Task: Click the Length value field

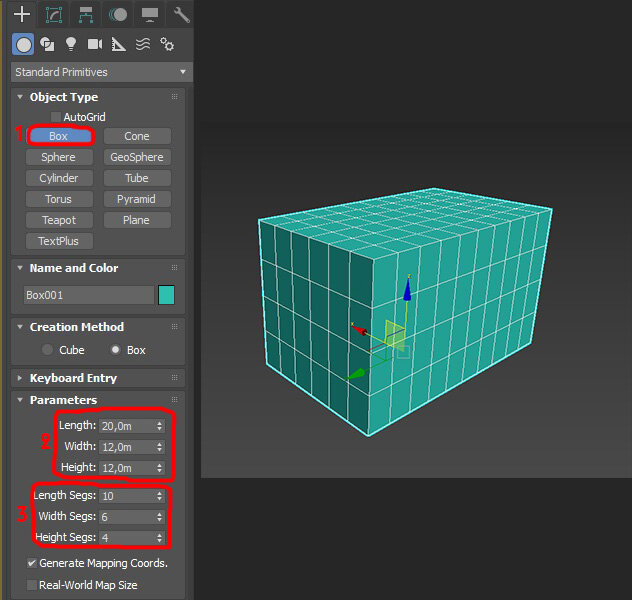Action: 127,426
